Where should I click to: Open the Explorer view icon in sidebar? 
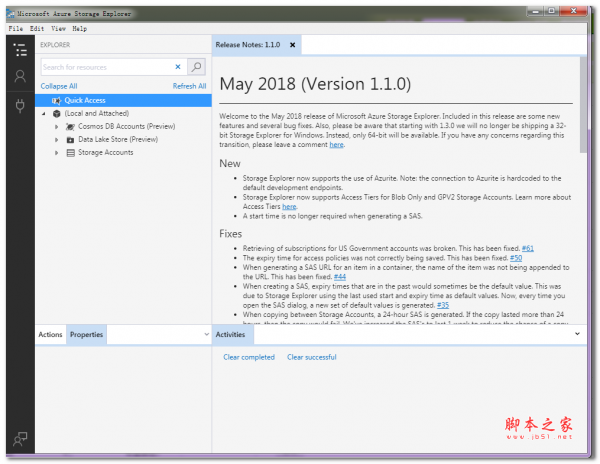pos(20,50)
